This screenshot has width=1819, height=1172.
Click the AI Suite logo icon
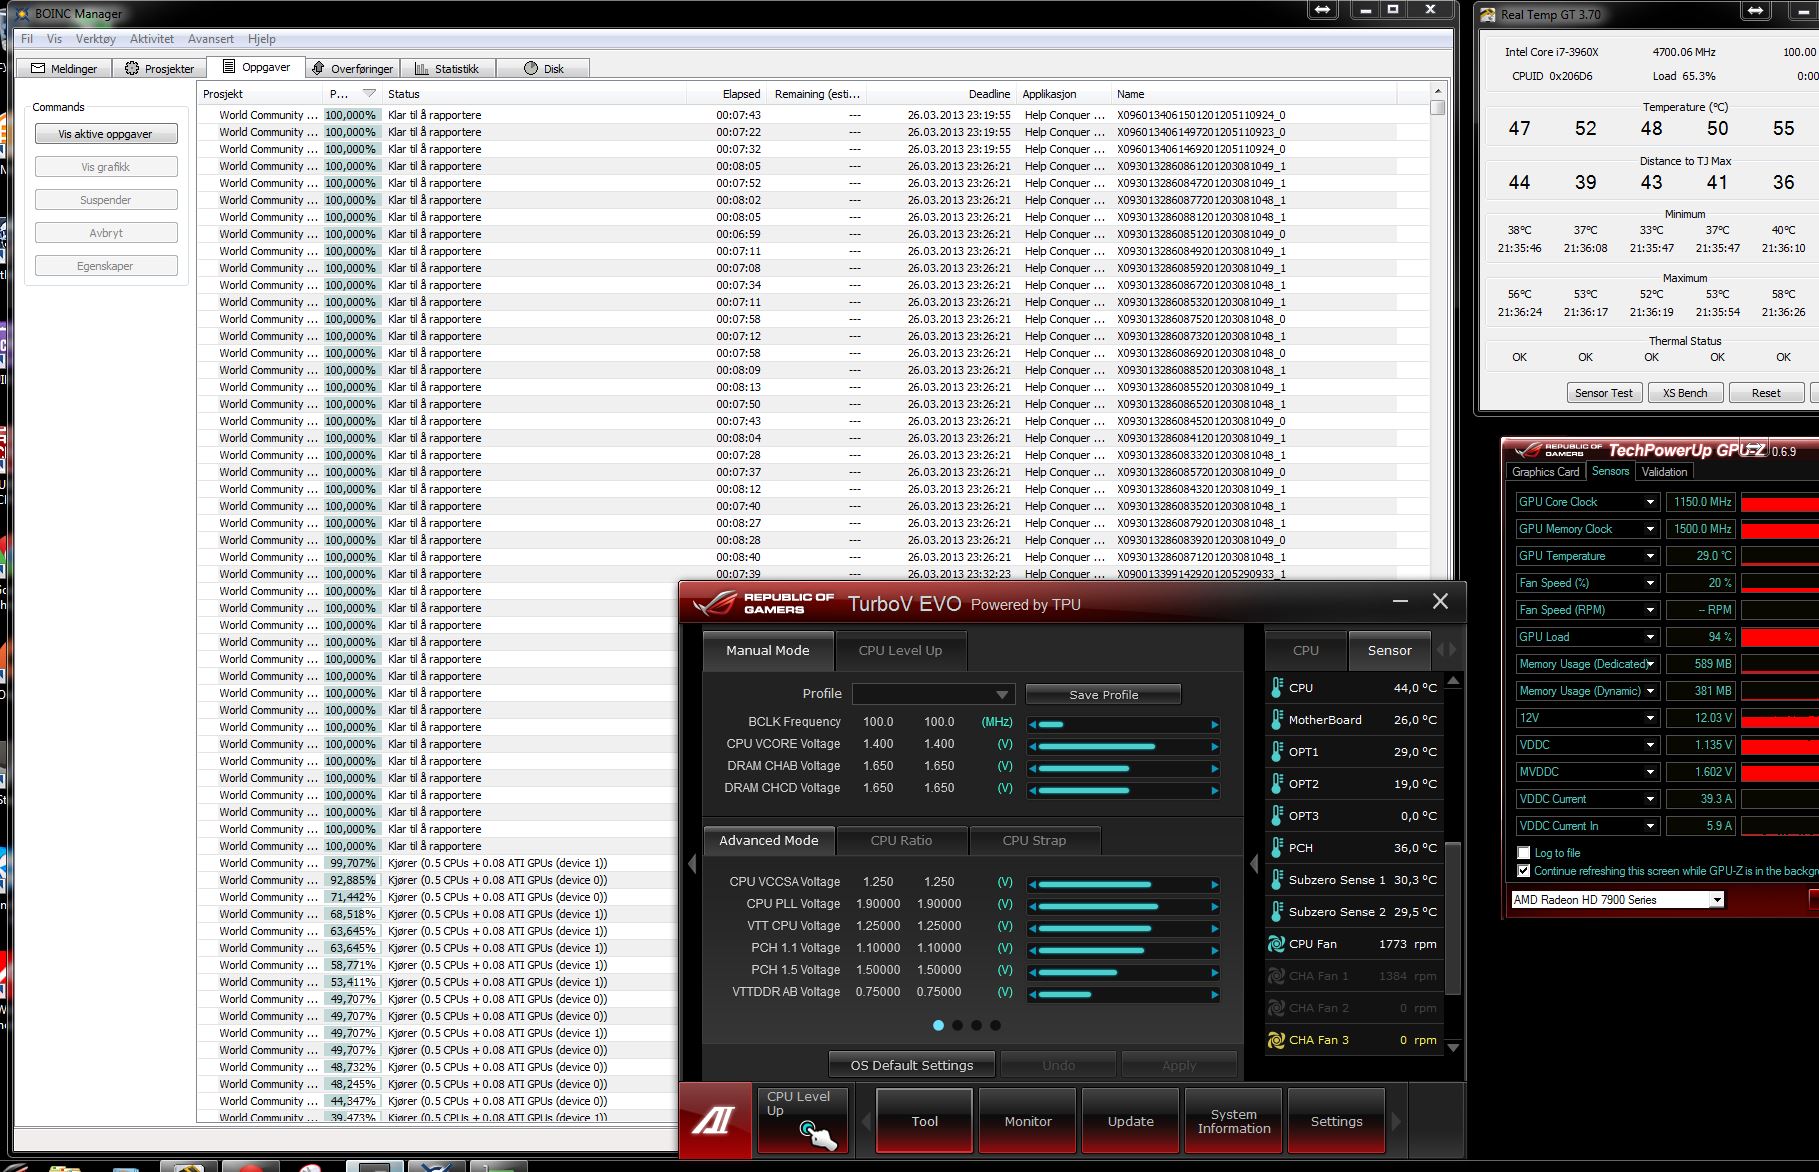click(x=715, y=1121)
